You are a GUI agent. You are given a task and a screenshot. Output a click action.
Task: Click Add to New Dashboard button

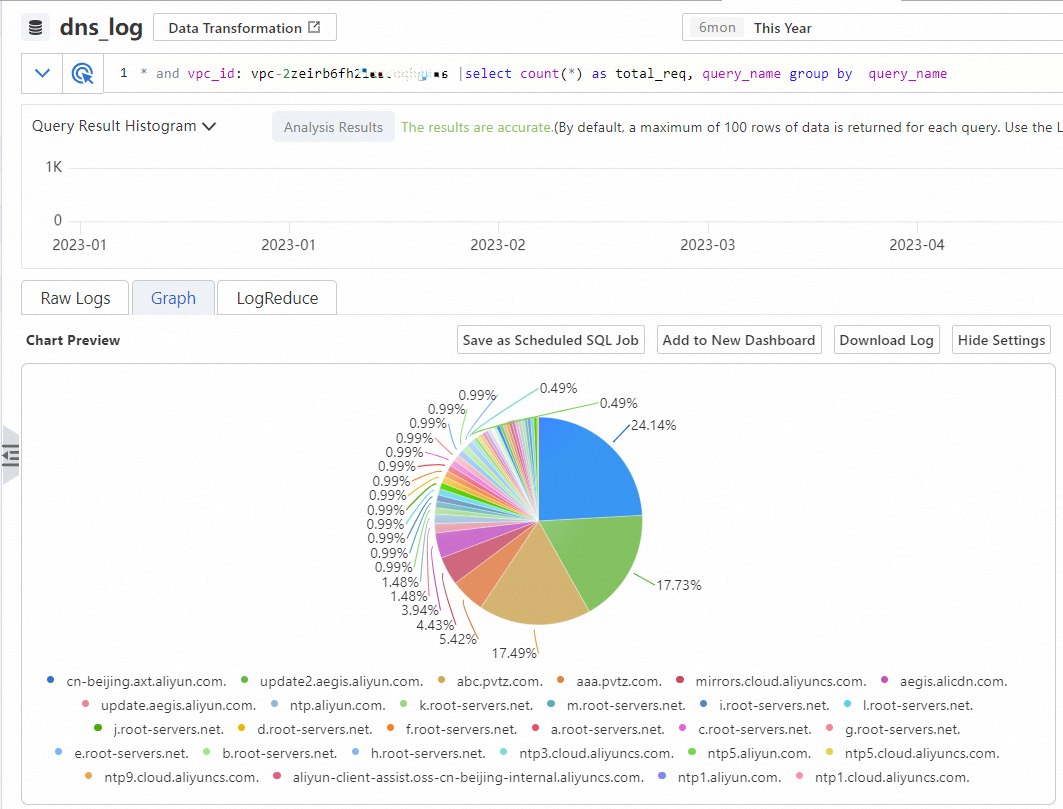[x=739, y=340]
